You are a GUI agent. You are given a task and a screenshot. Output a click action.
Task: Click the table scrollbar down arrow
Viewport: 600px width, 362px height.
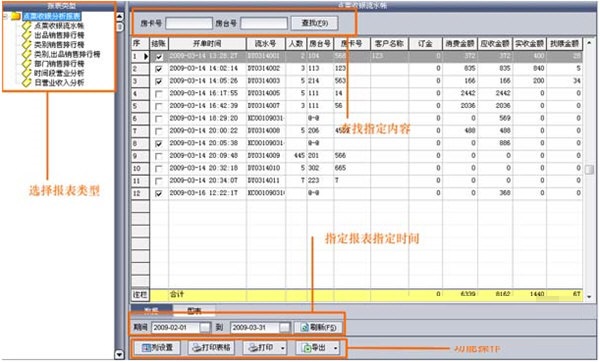click(590, 296)
